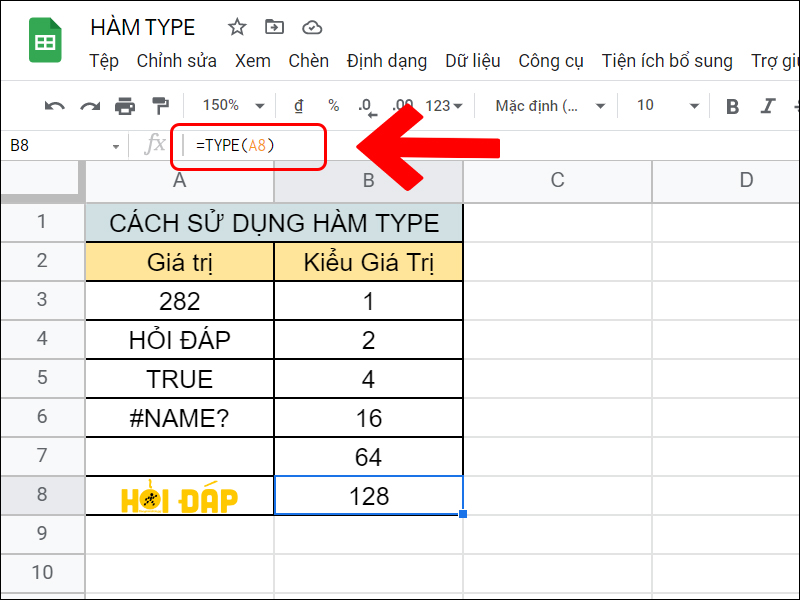Viewport: 800px width, 600px height.
Task: Select column D header
Action: [727, 181]
